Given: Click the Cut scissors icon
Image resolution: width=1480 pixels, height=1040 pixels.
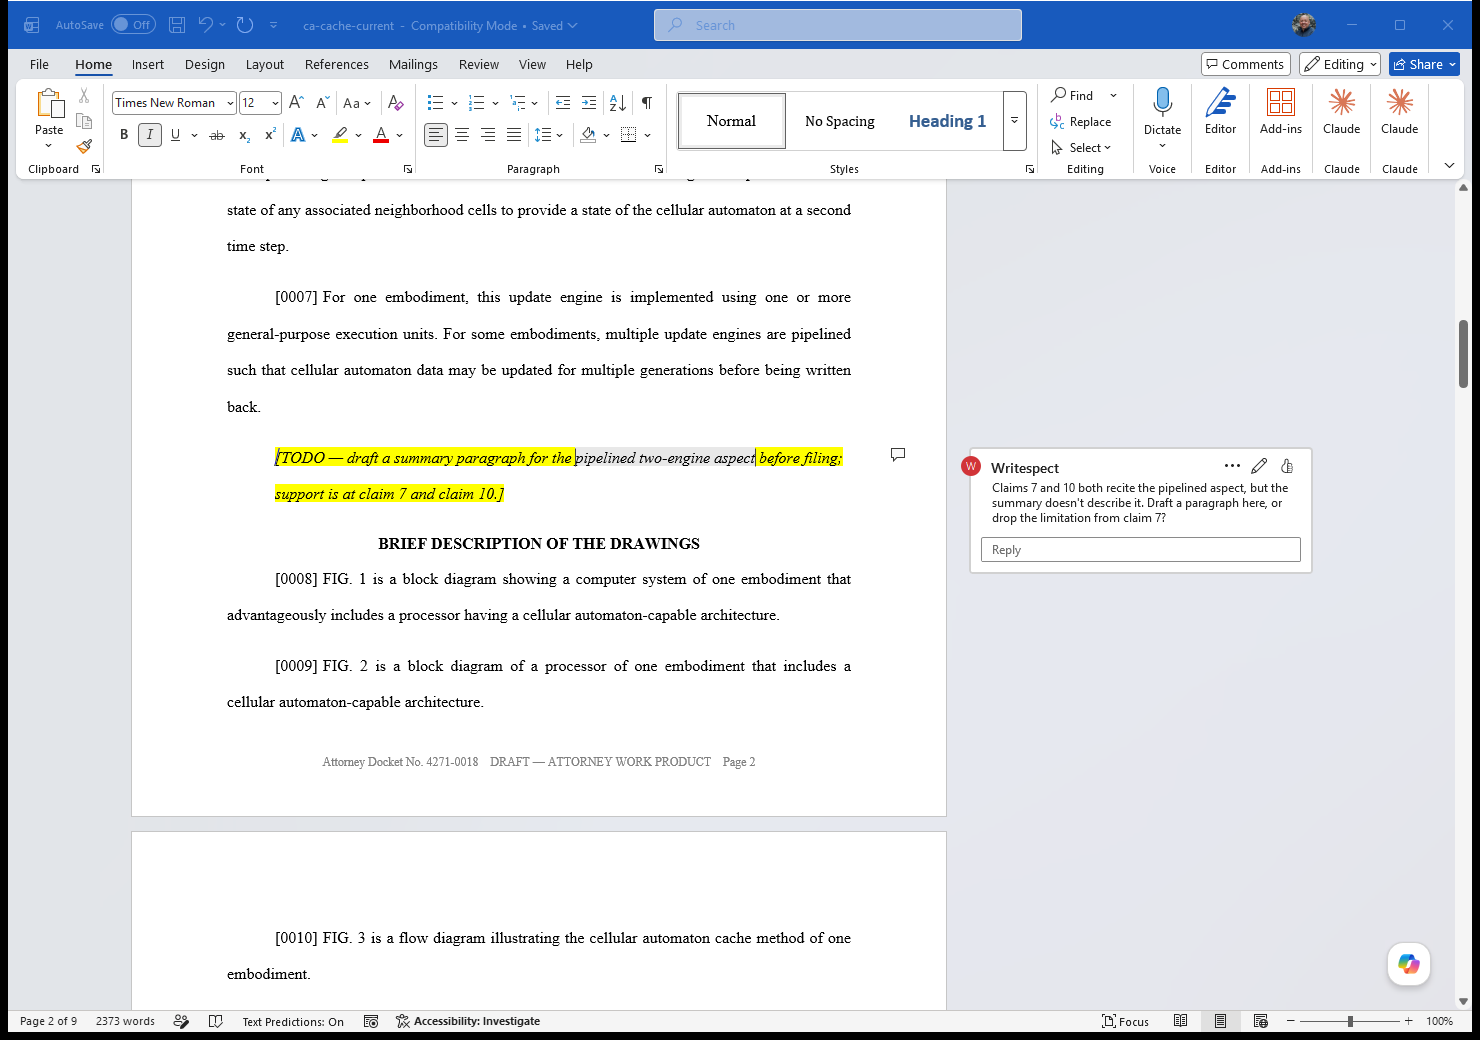Looking at the screenshot, I should [x=84, y=96].
